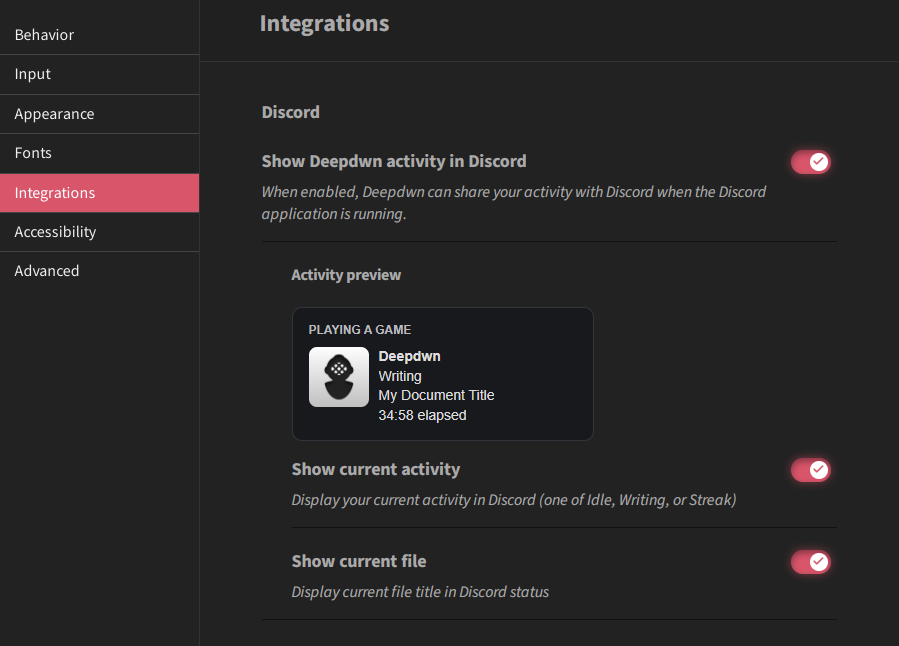The height and width of the screenshot is (646, 899).
Task: Go to the Fonts settings
Action: tap(99, 153)
